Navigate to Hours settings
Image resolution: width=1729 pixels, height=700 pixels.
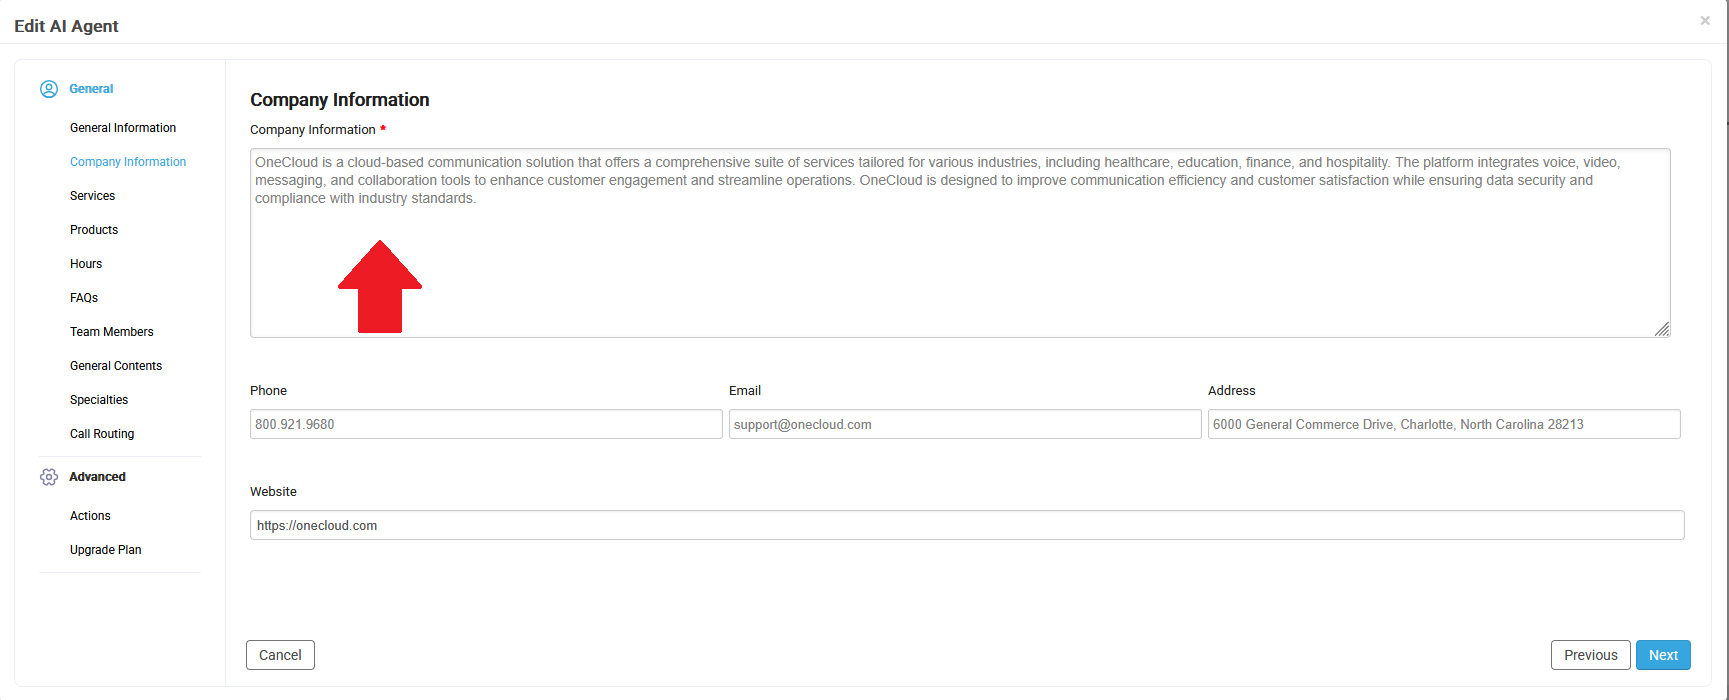[86, 264]
